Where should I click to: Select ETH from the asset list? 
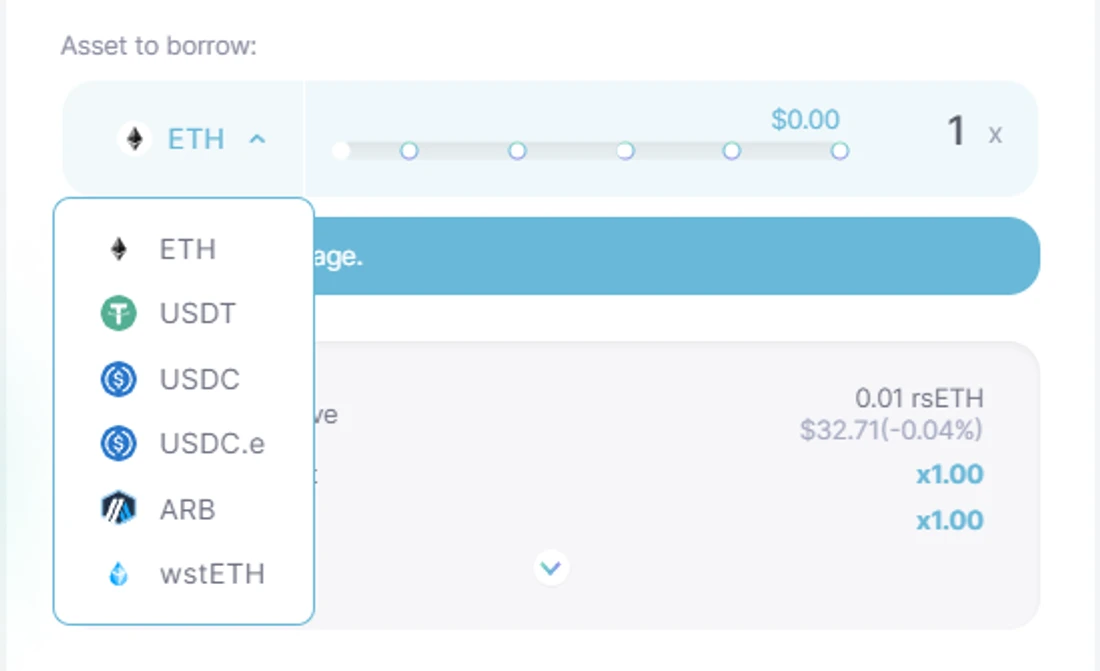pos(184,249)
